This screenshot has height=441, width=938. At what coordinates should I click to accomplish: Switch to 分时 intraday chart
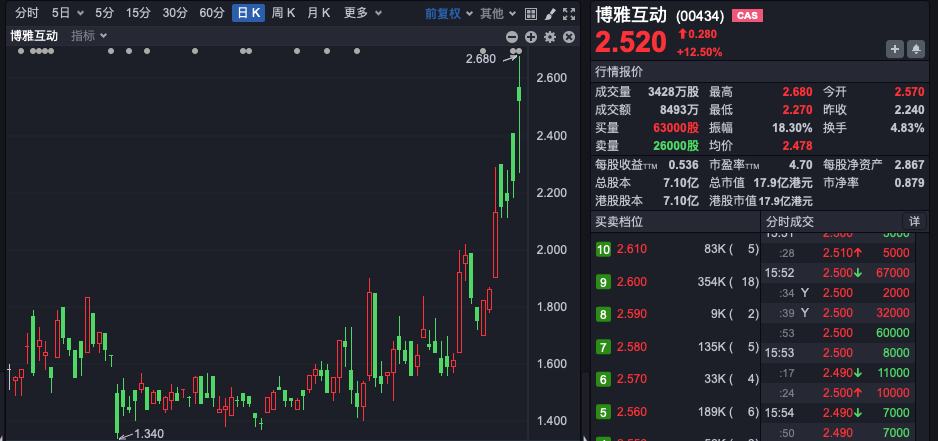tap(27, 13)
